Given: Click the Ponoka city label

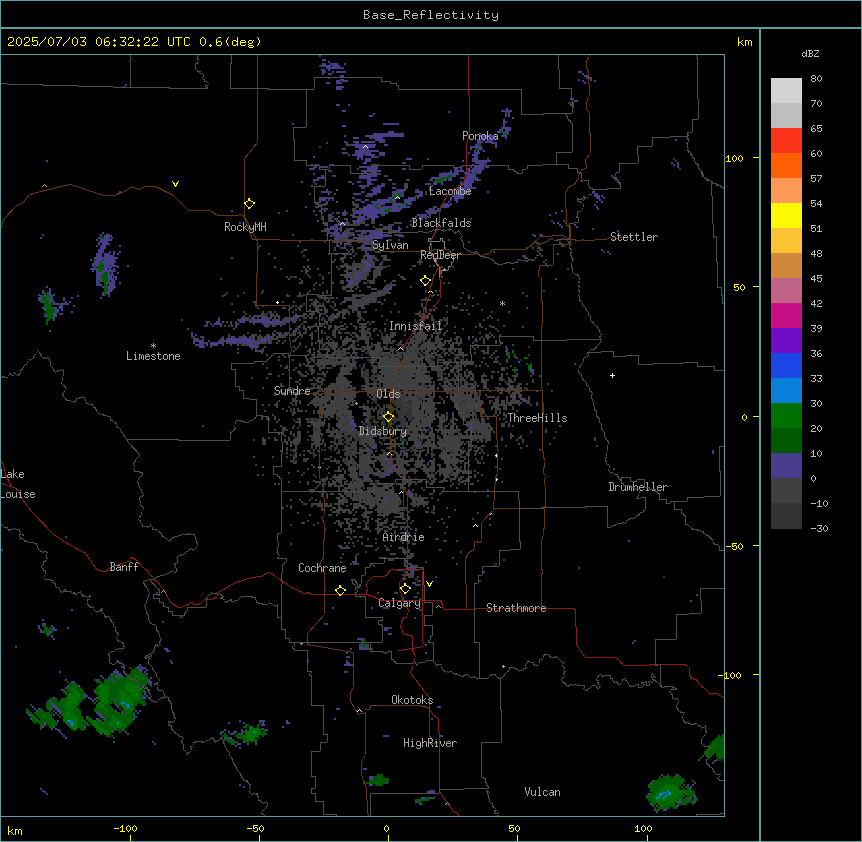Looking at the screenshot, I should [480, 136].
